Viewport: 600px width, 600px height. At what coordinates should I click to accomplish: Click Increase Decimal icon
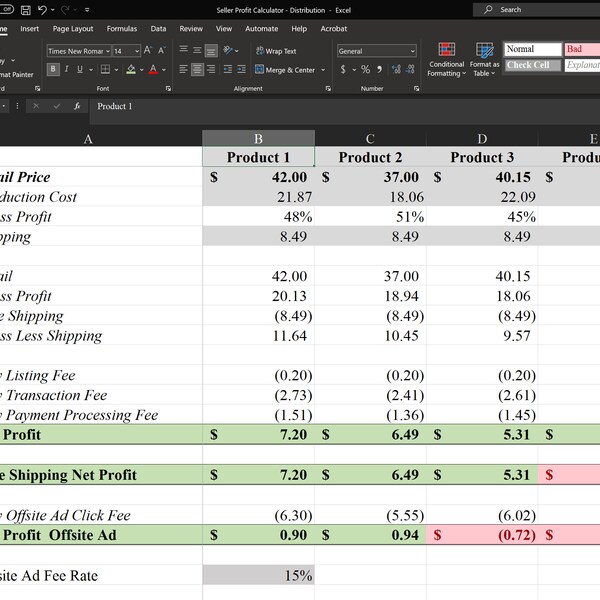pos(396,69)
